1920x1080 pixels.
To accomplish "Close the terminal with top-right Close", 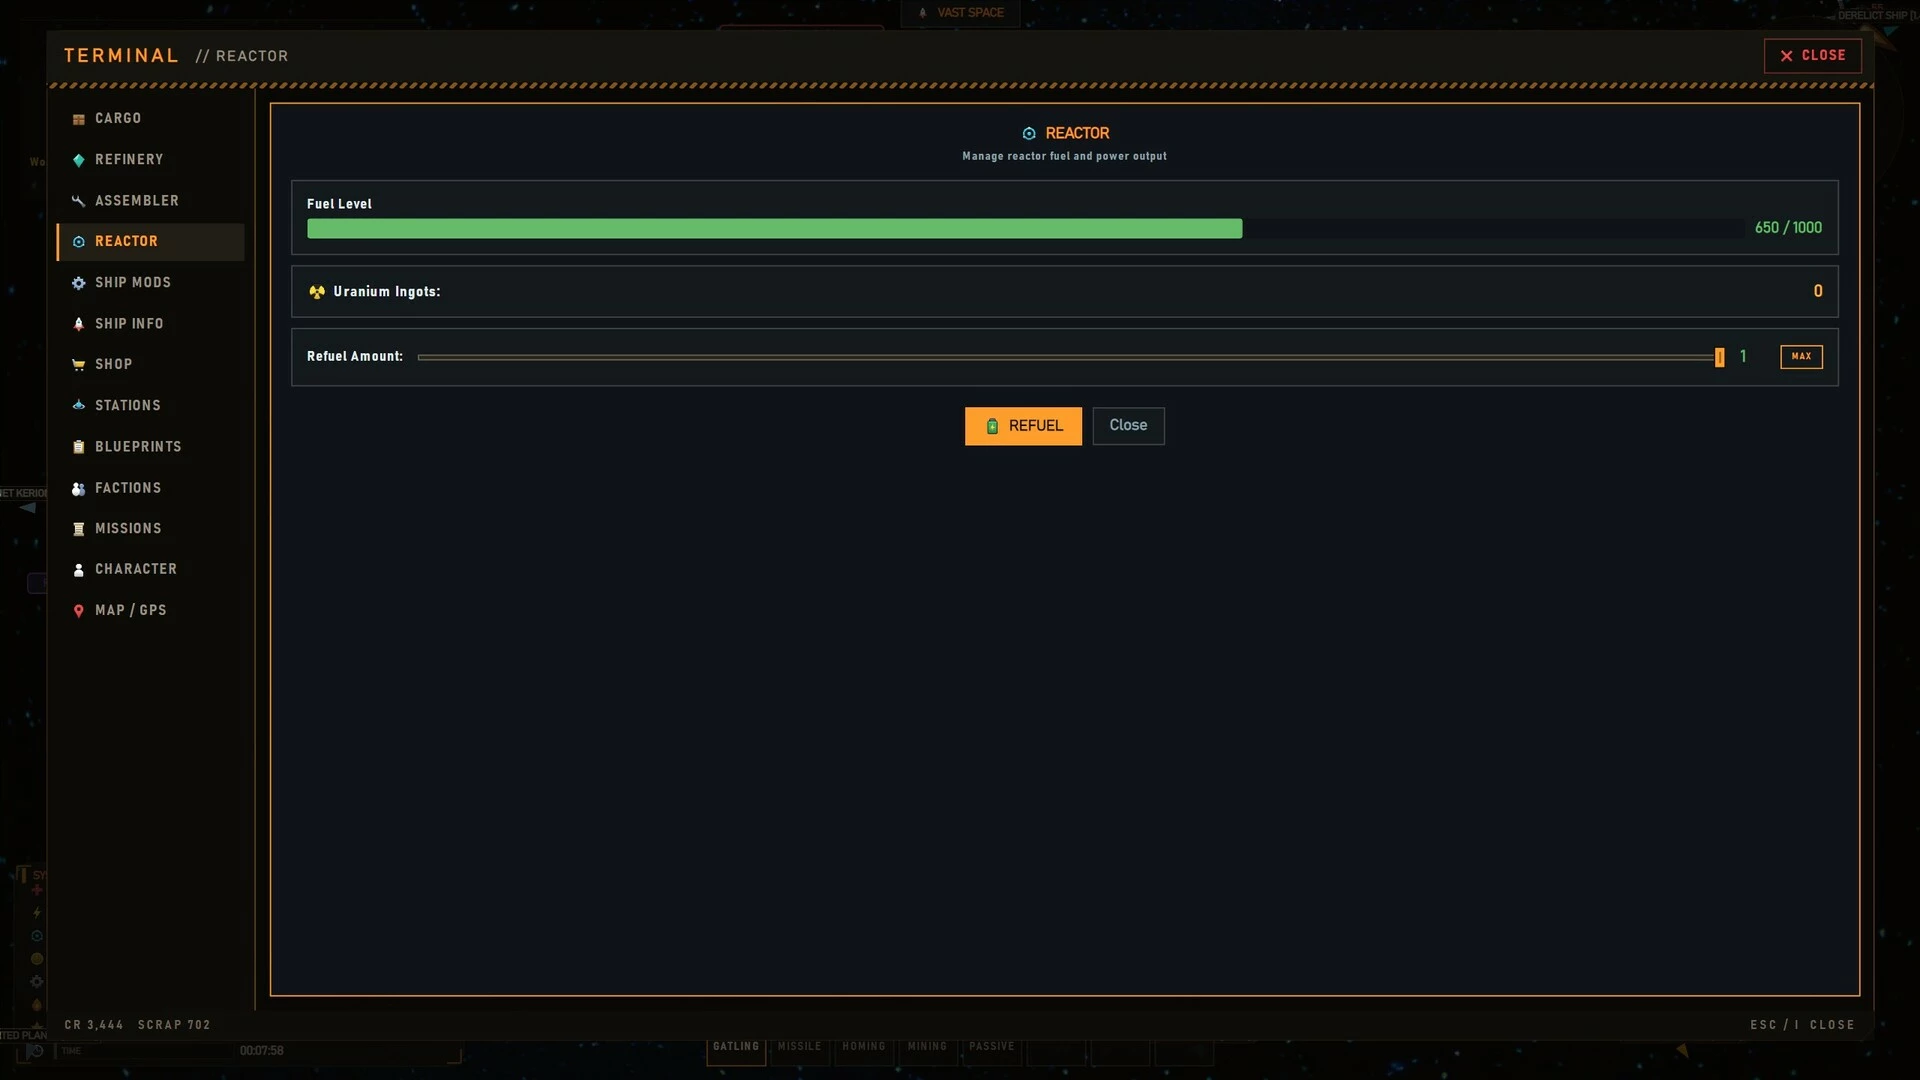I will (x=1812, y=56).
